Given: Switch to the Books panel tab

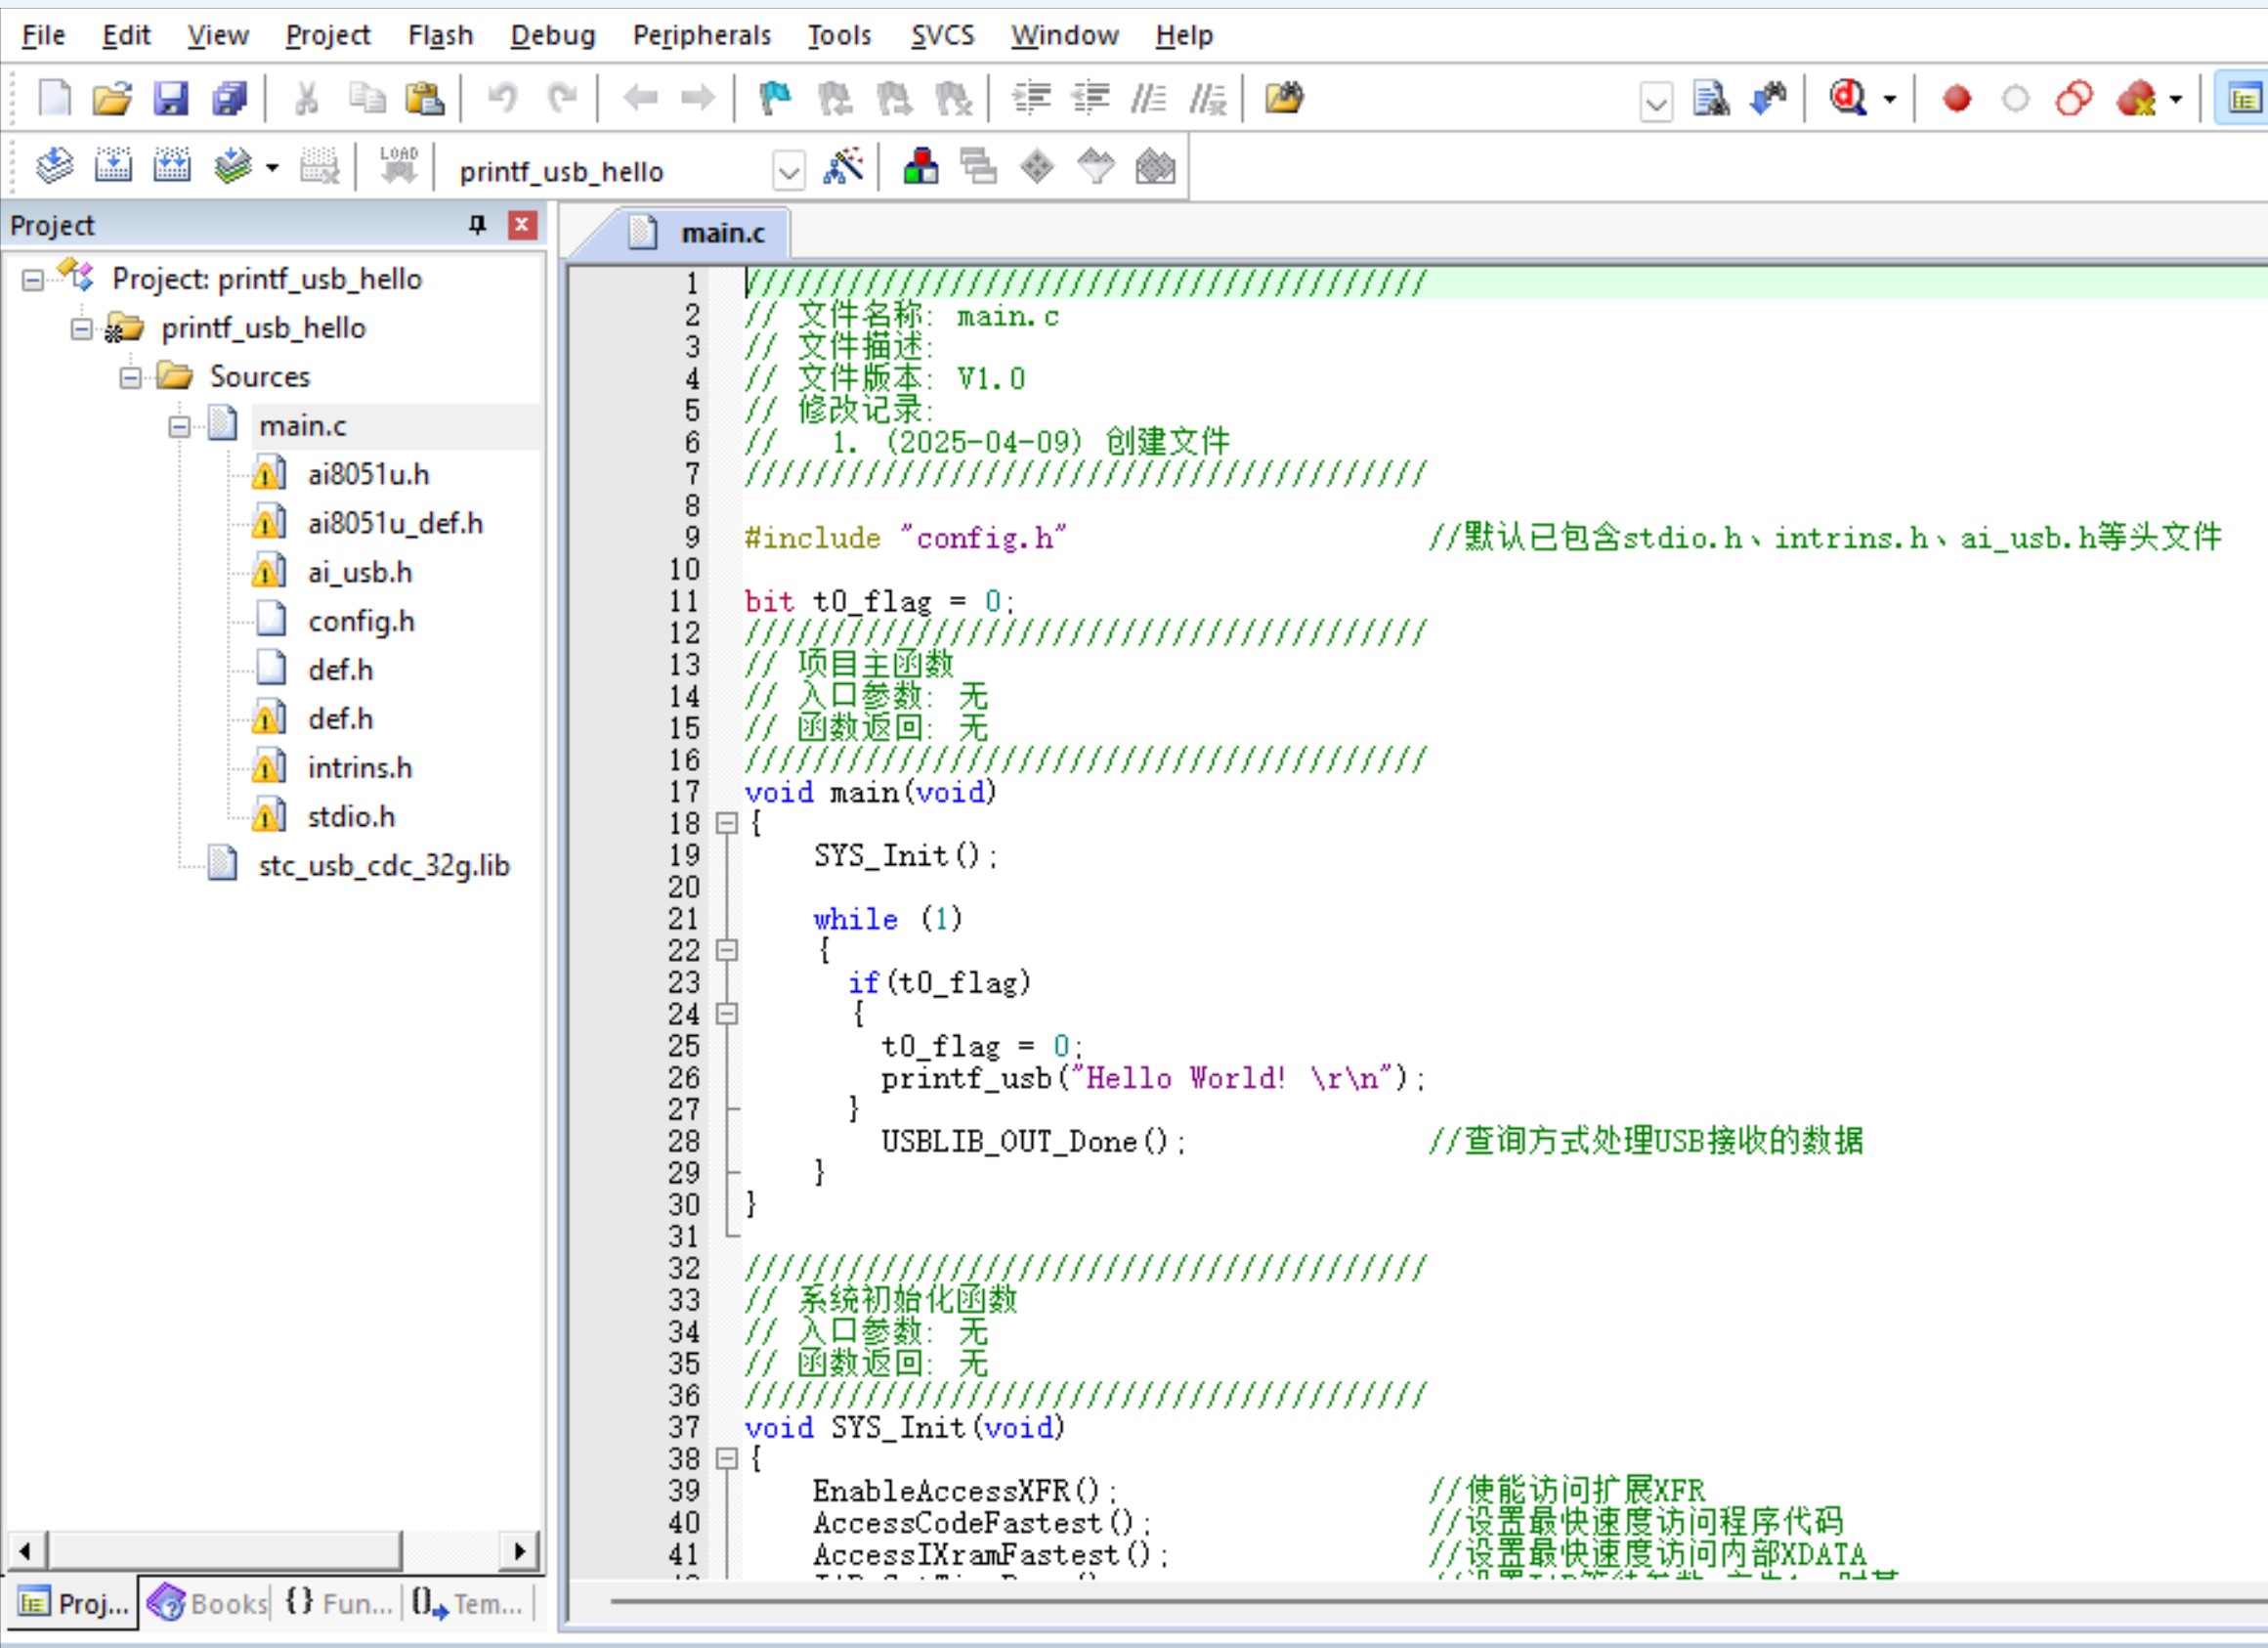Looking at the screenshot, I should 208,1603.
